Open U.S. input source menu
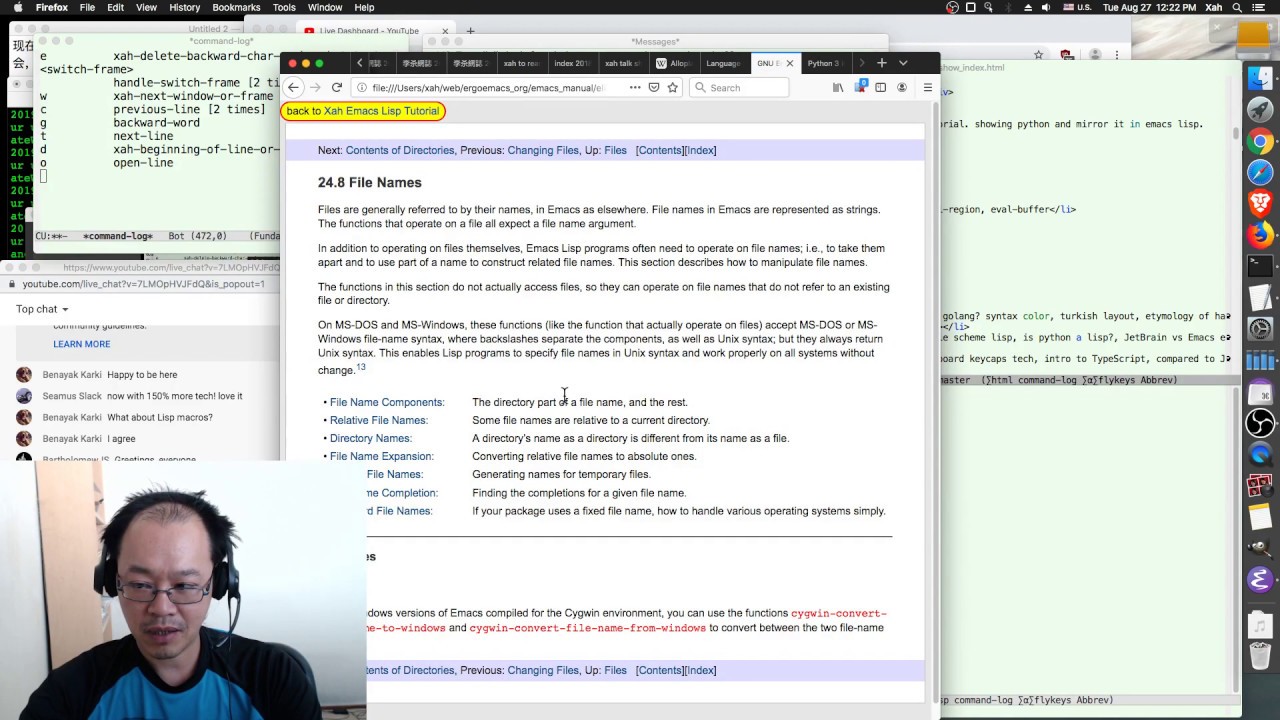Viewport: 1280px width, 720px height. 1076,7
